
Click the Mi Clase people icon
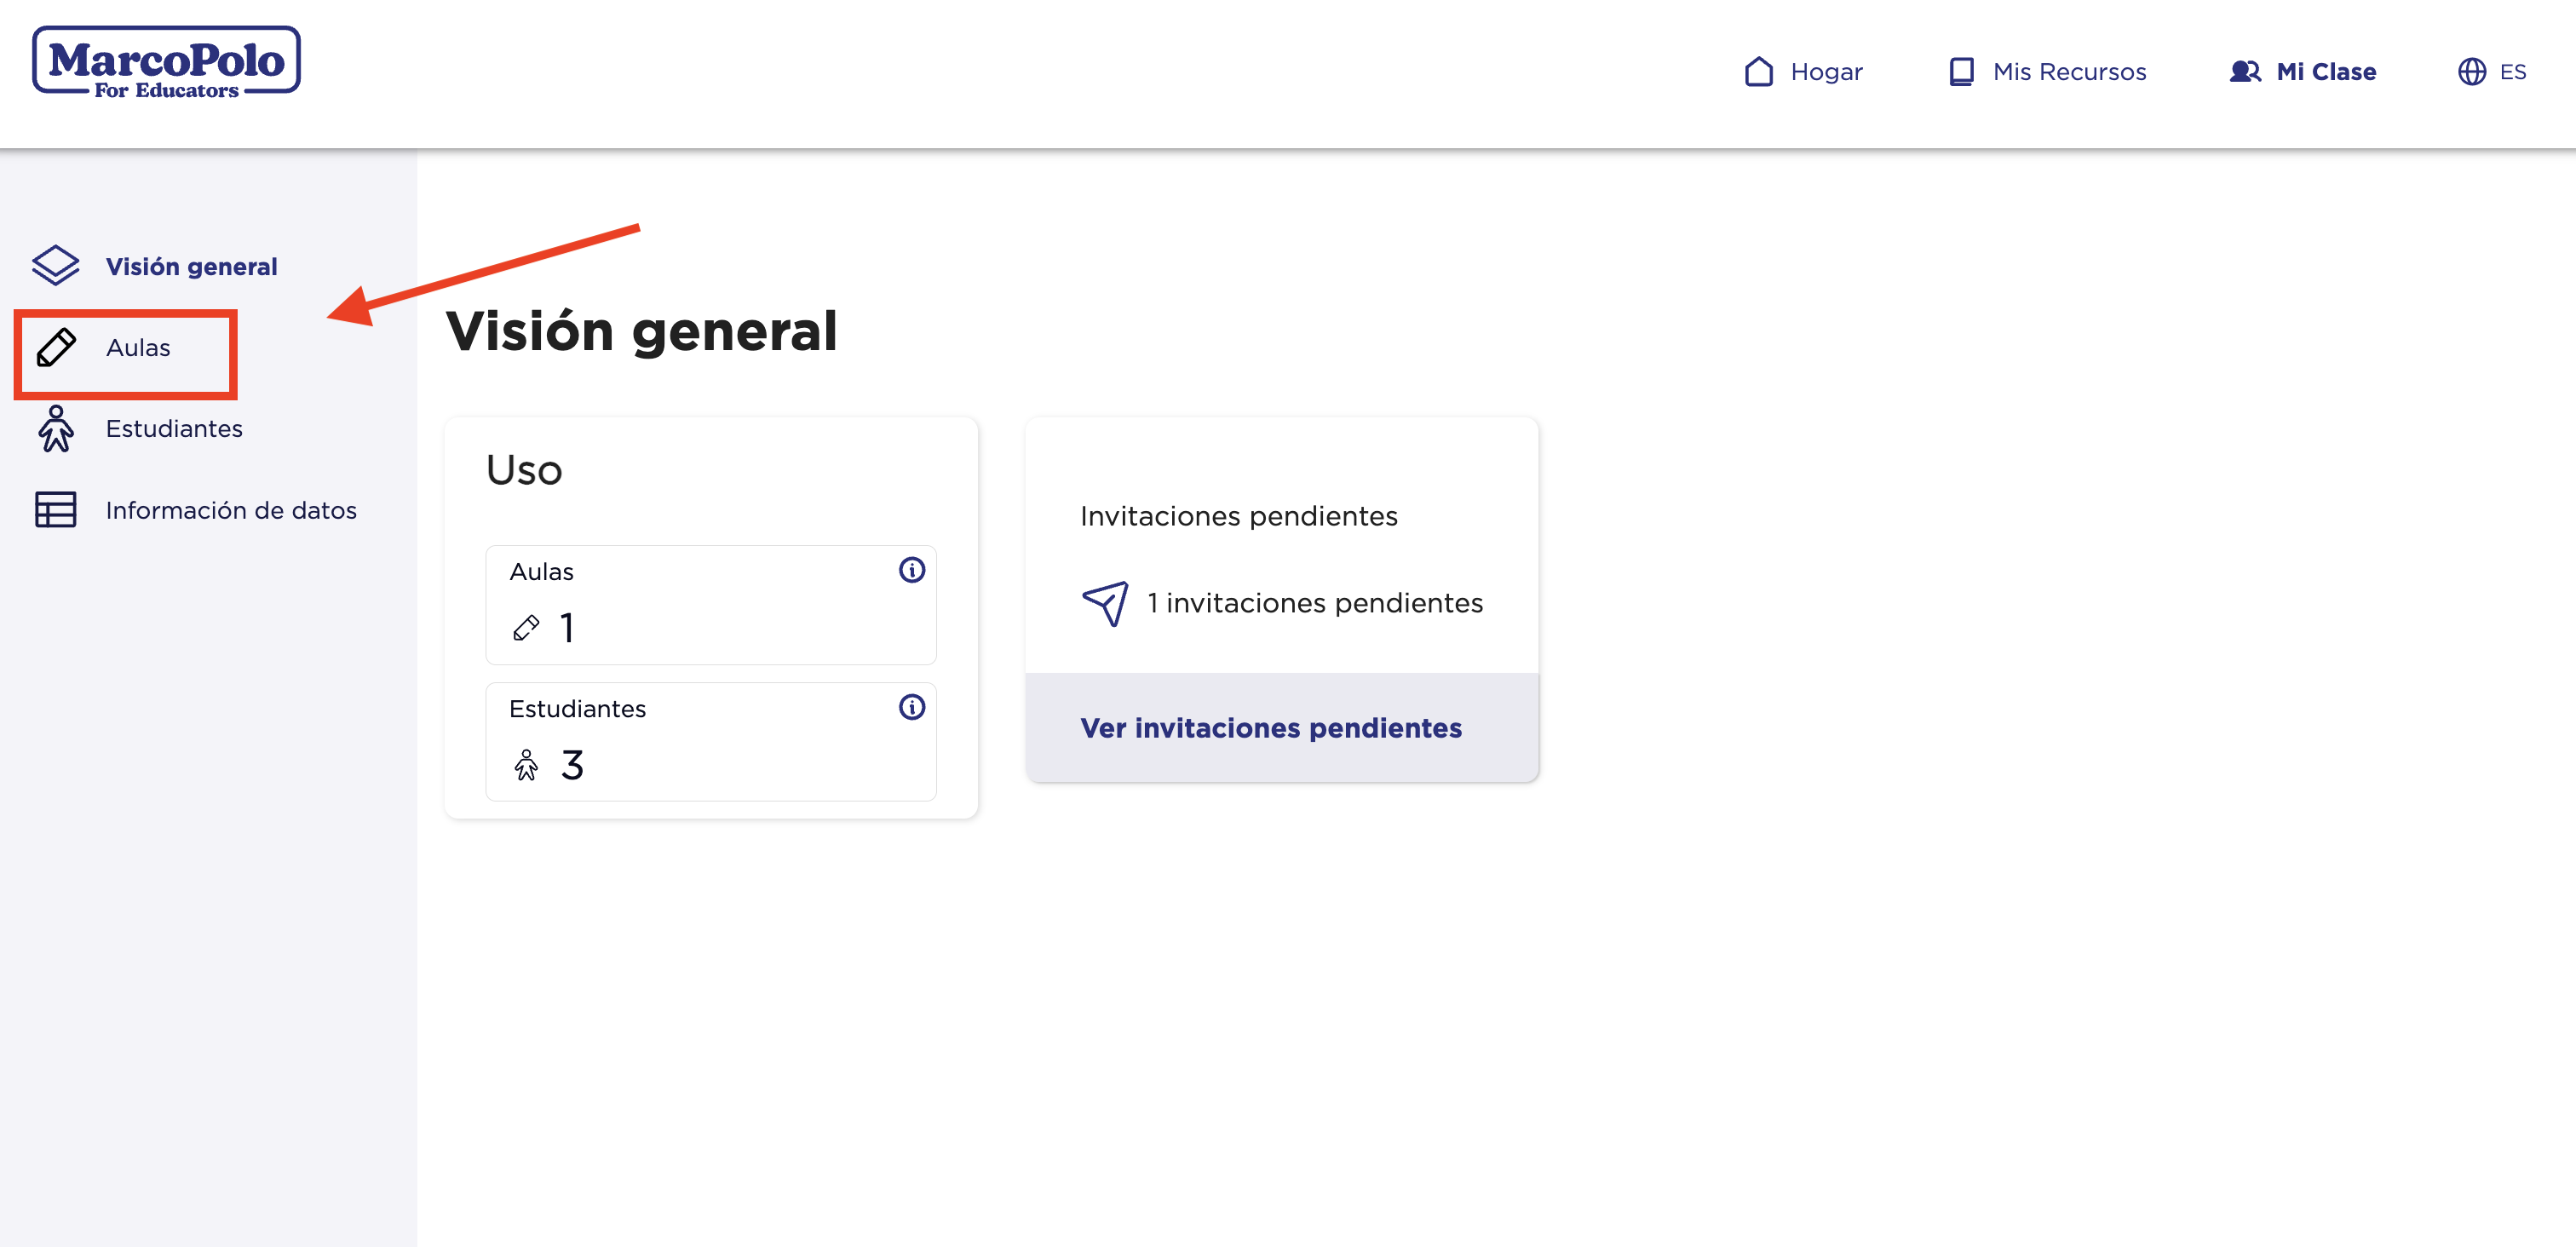pos(2245,72)
